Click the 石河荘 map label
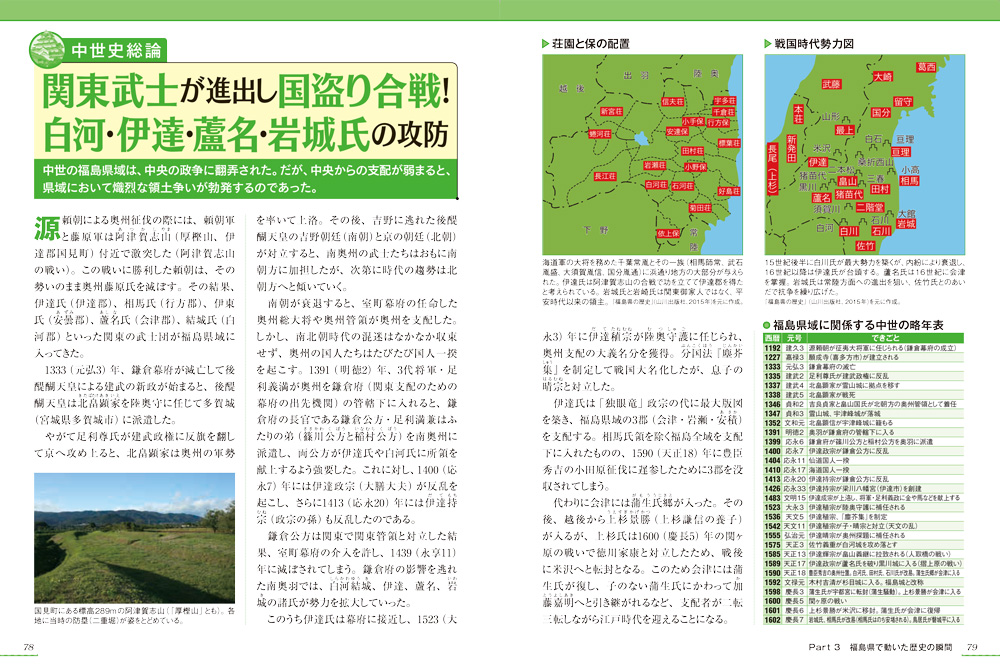Image resolution: width=1000 pixels, height=670 pixels. coord(682,186)
